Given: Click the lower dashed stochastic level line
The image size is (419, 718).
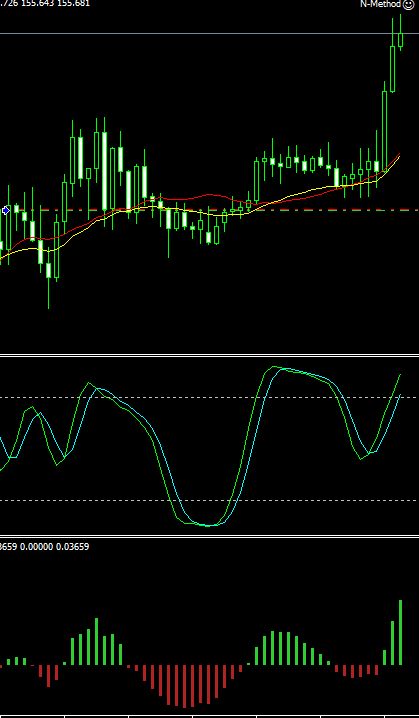Looking at the screenshot, I should point(209,500).
